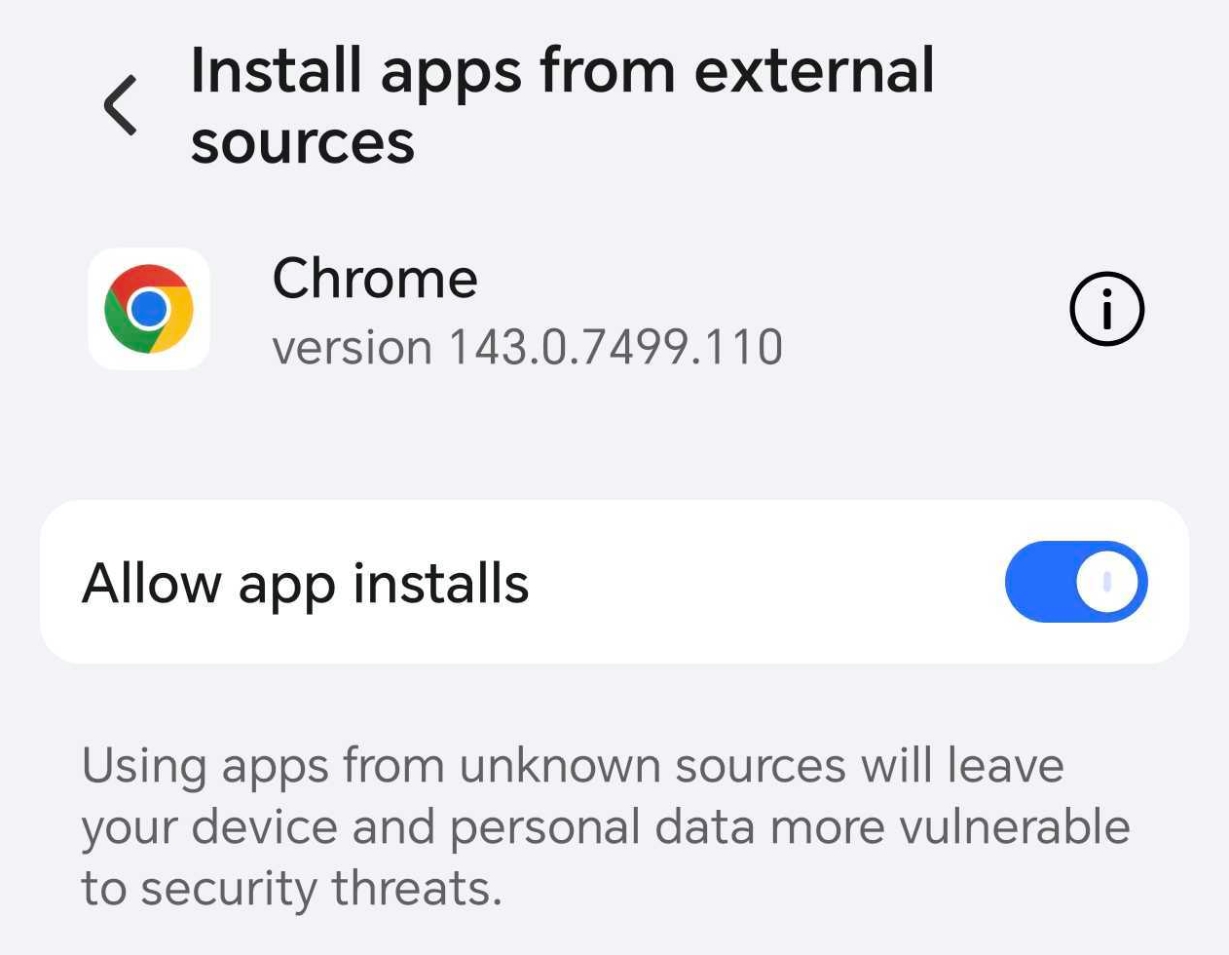Open Chrome app info via the circled i
Image resolution: width=1229 pixels, height=955 pixels.
click(x=1106, y=310)
